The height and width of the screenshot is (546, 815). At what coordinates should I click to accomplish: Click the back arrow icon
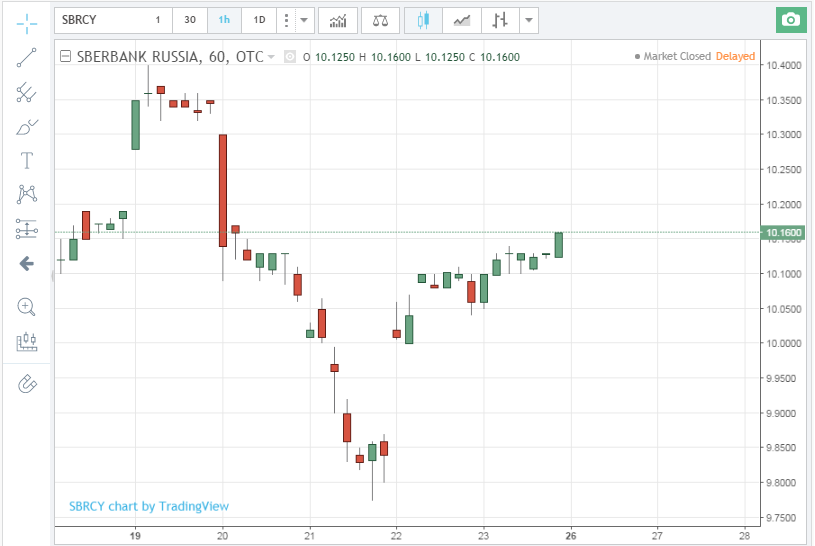point(27,264)
